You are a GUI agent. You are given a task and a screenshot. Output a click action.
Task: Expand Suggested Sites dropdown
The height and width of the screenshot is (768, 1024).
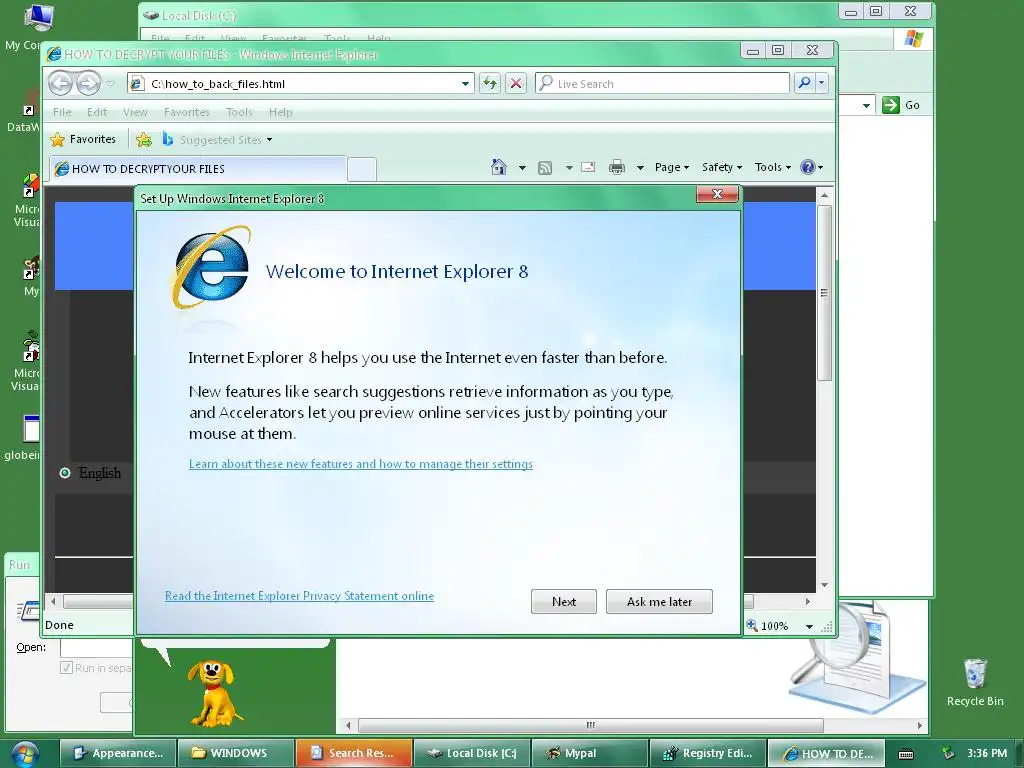coord(269,140)
